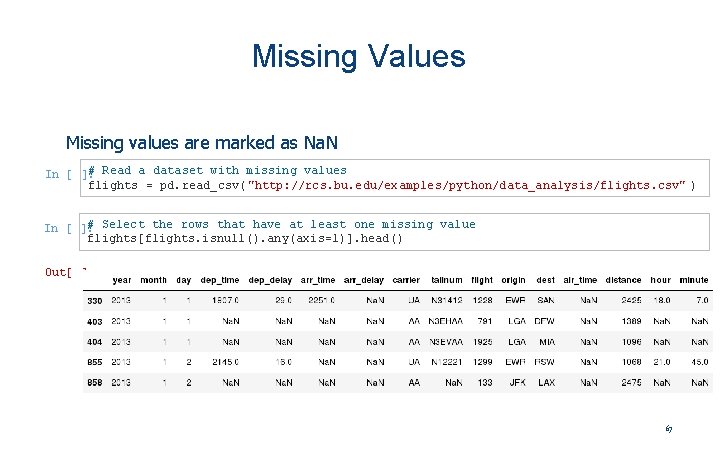The image size is (720, 450).
Task: Click the Out[ ] output prompt
Action: pos(61,272)
